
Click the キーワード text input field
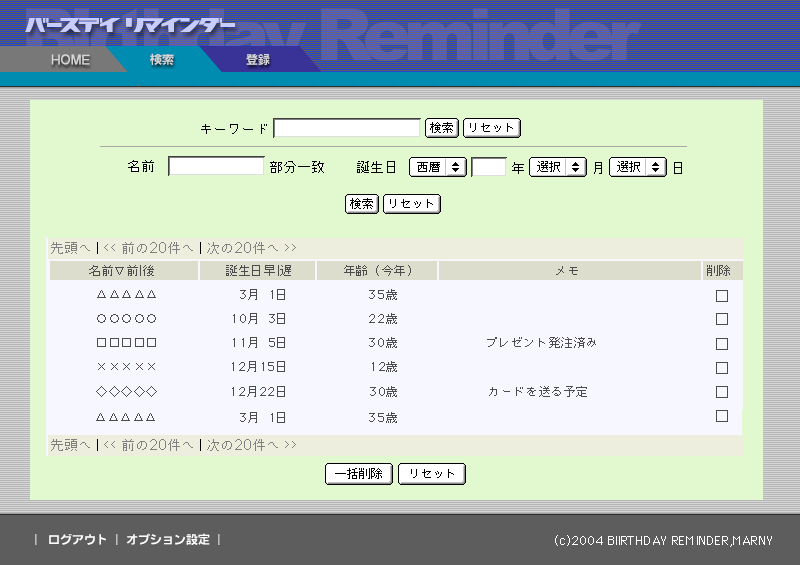347,128
